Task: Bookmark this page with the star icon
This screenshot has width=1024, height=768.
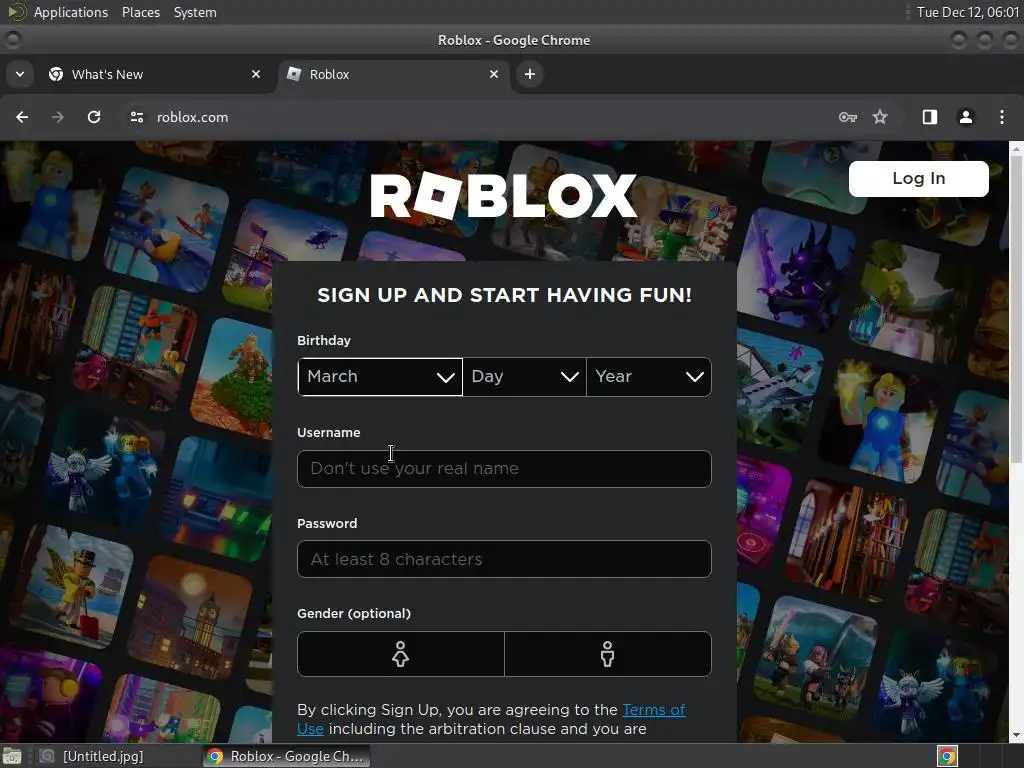Action: point(880,117)
